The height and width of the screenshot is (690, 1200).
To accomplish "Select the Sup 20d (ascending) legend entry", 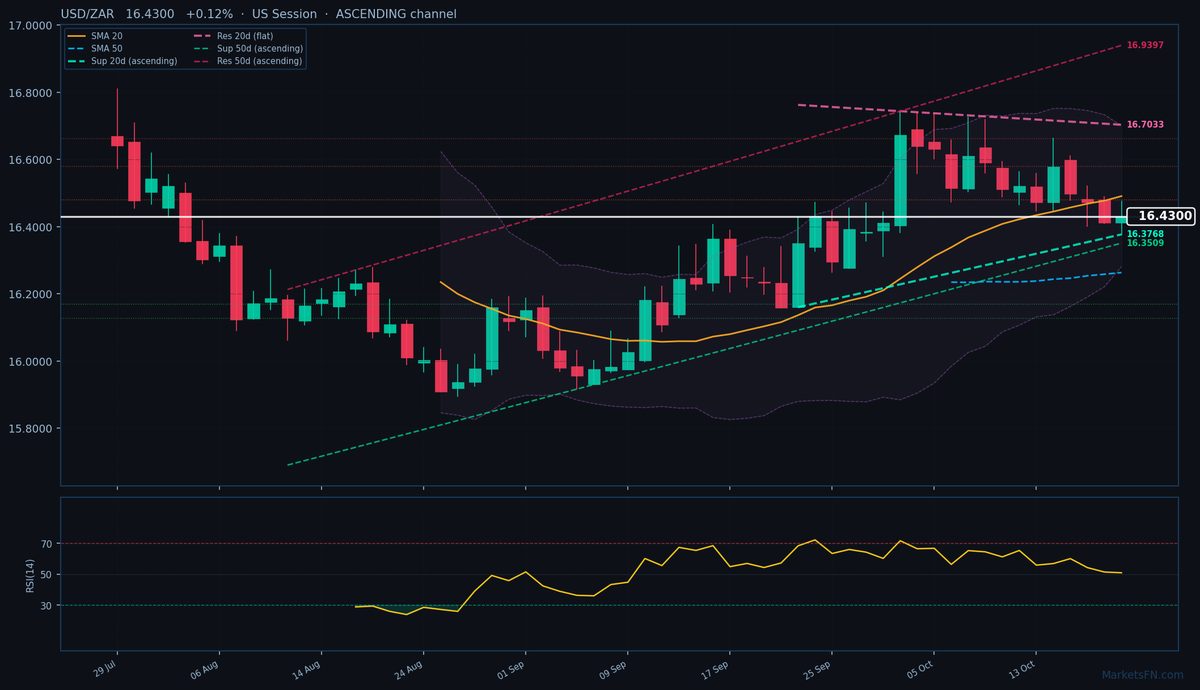I will point(123,61).
